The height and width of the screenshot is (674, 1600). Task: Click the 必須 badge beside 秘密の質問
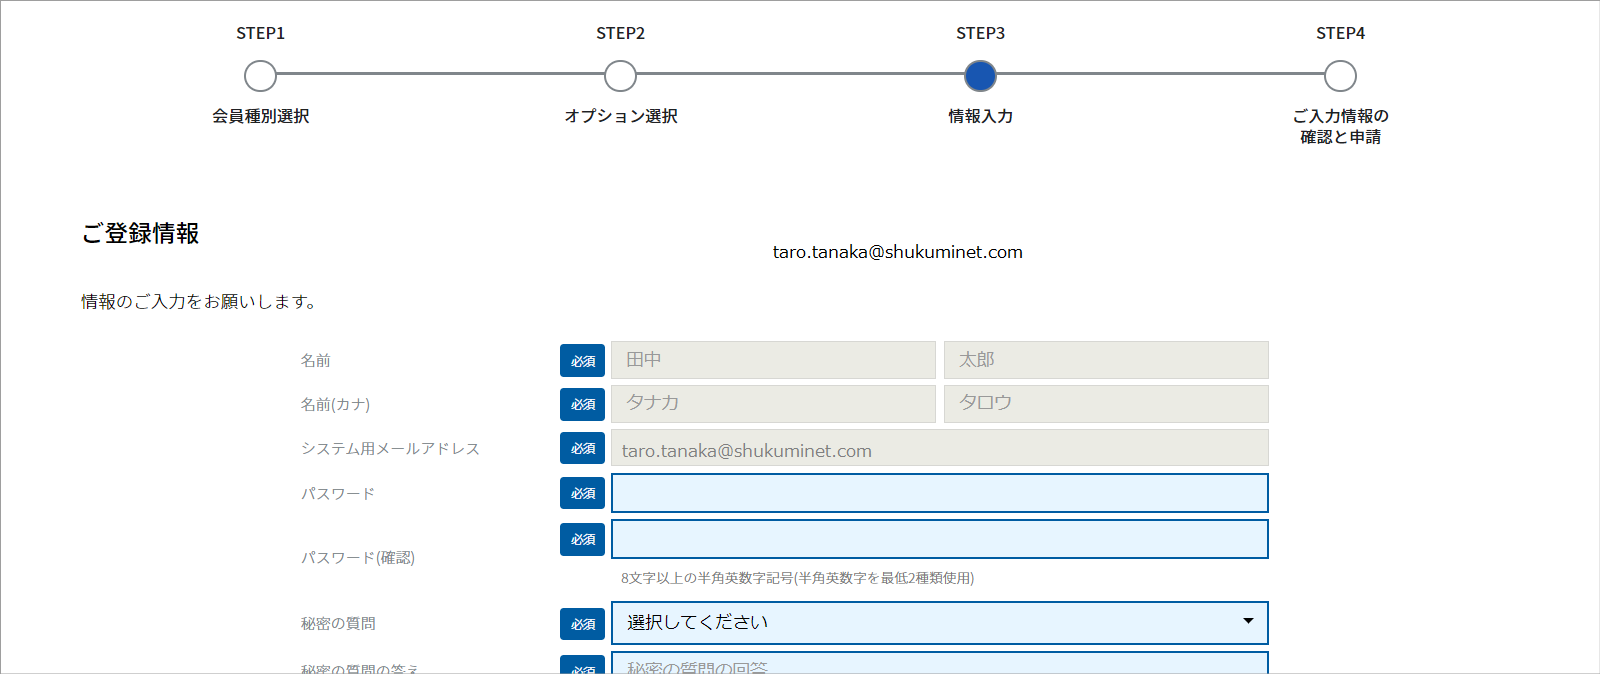[x=582, y=624]
